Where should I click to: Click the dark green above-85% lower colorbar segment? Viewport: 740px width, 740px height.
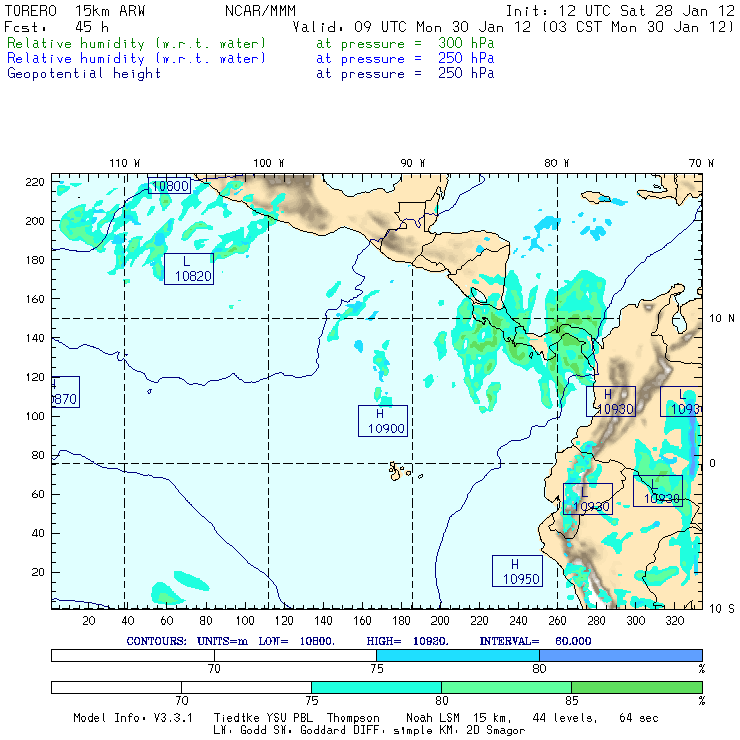pos(637,687)
